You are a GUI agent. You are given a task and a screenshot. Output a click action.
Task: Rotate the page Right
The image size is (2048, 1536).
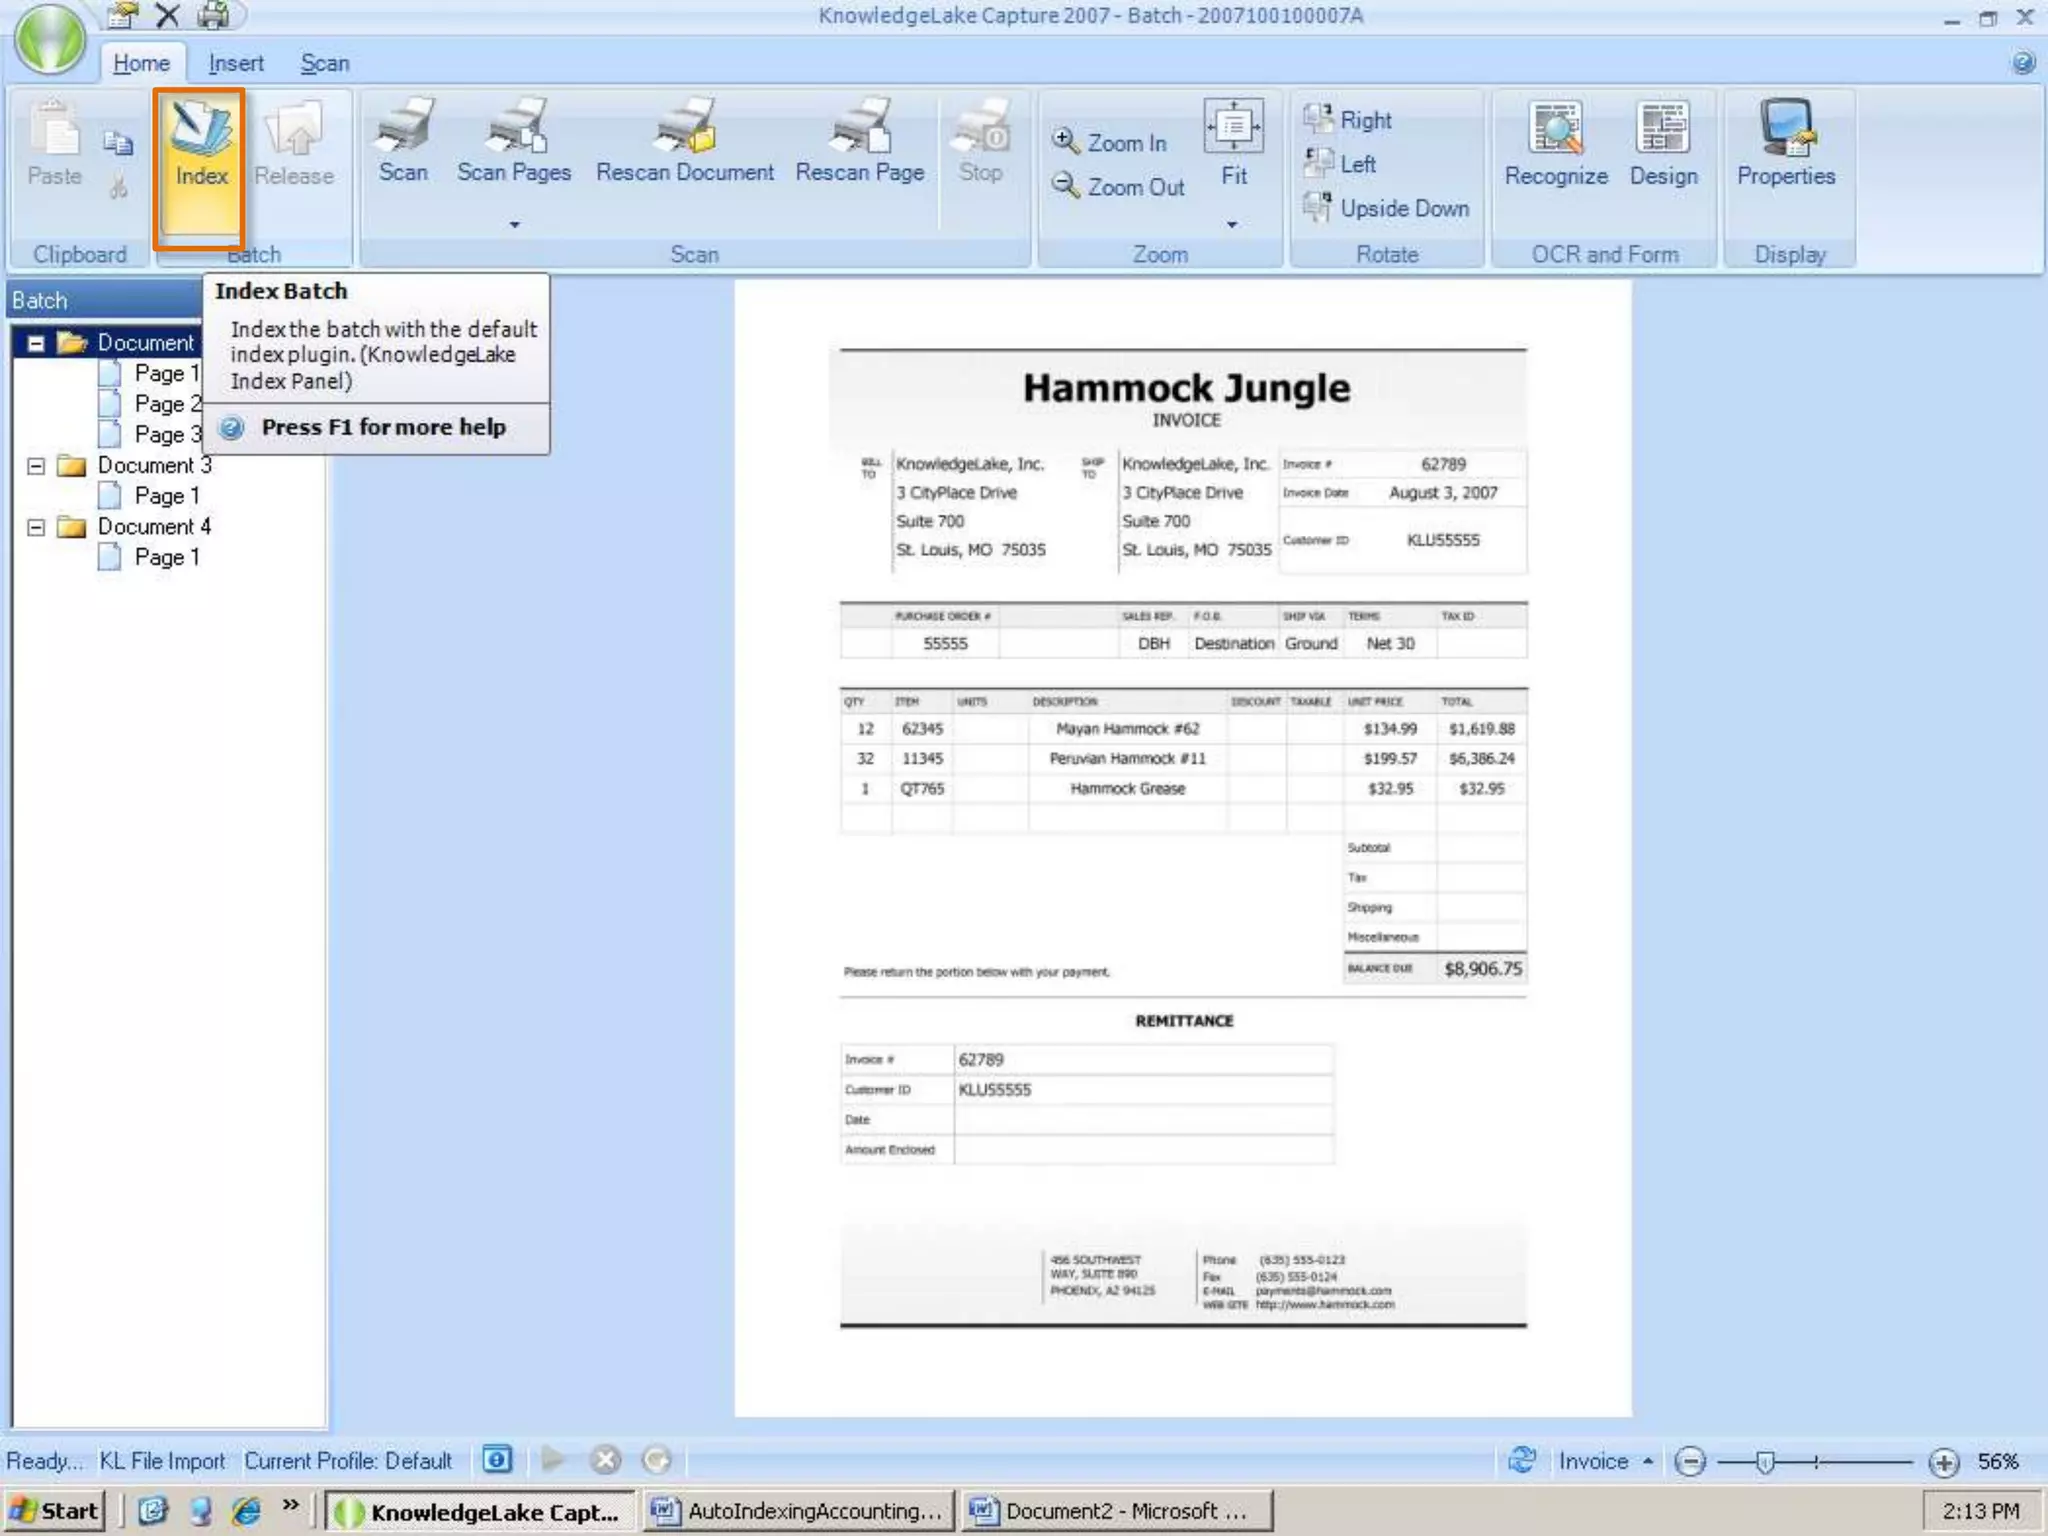coord(1349,120)
